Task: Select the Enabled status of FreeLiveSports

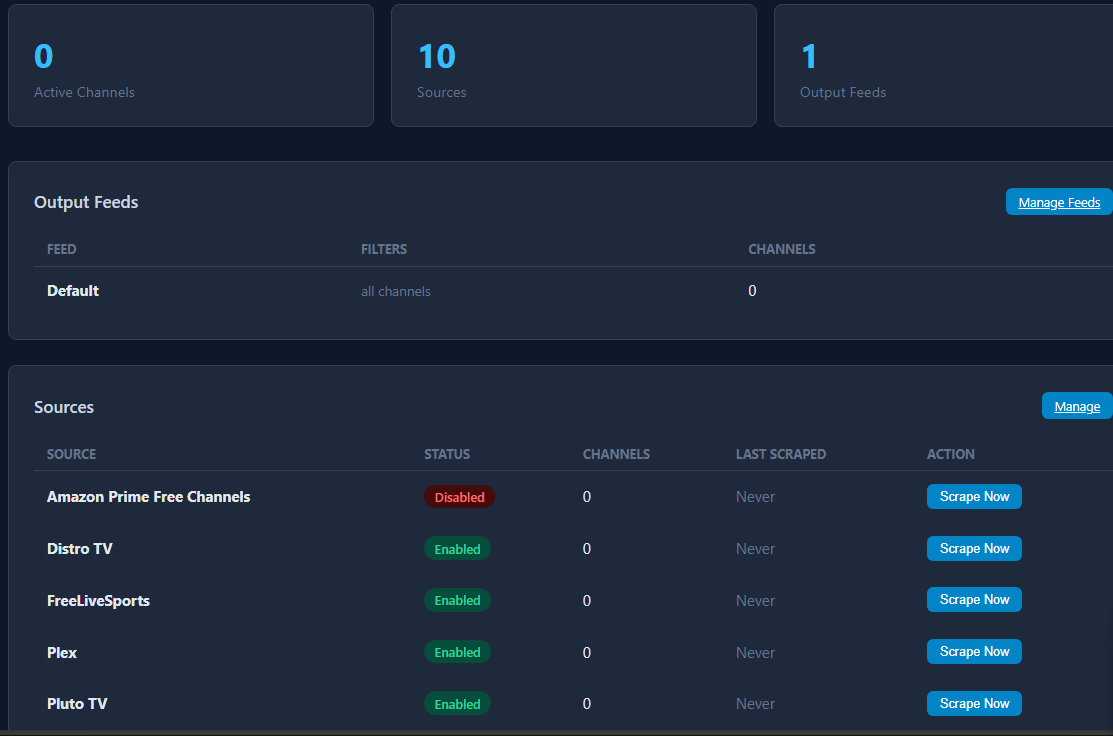Action: coord(457,601)
